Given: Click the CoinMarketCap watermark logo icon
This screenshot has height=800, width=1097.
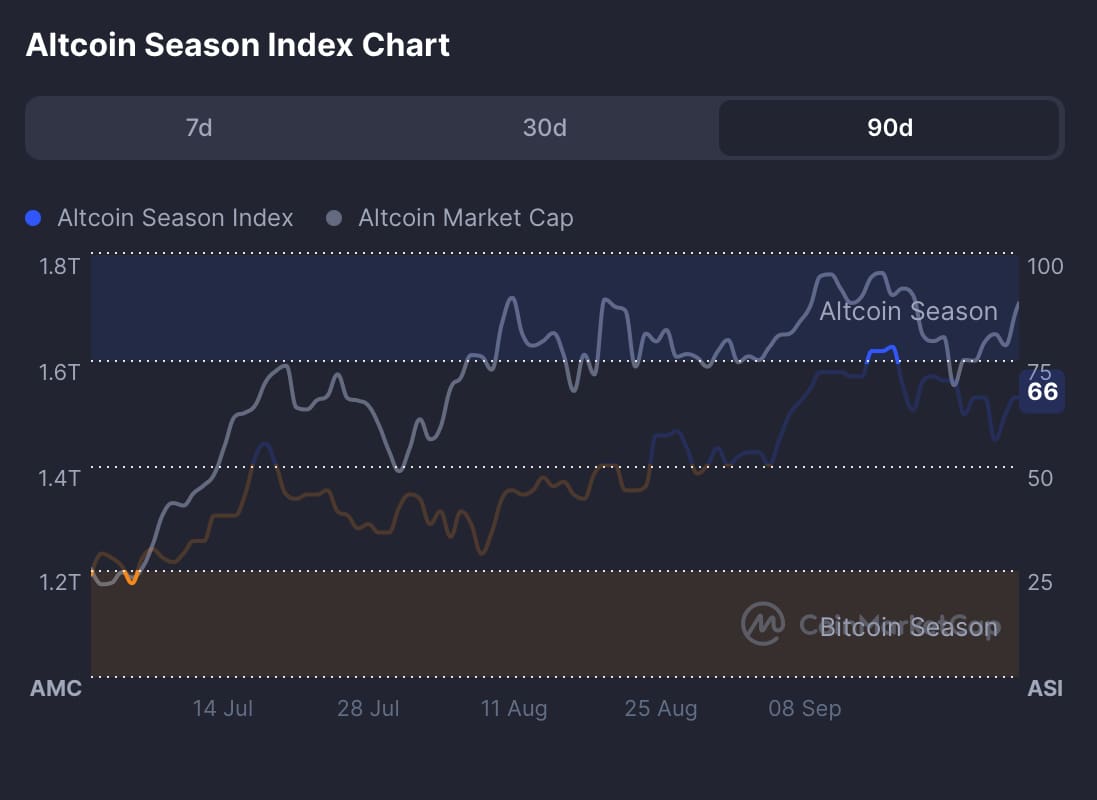Looking at the screenshot, I should click(762, 624).
